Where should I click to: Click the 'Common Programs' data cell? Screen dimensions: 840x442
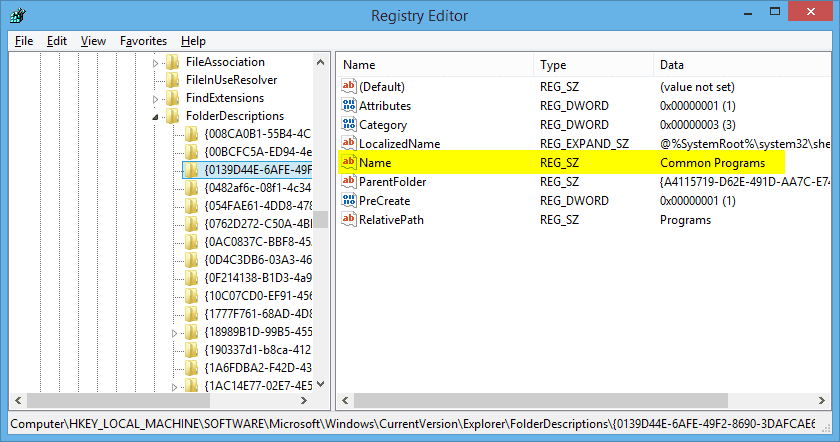click(x=712, y=163)
